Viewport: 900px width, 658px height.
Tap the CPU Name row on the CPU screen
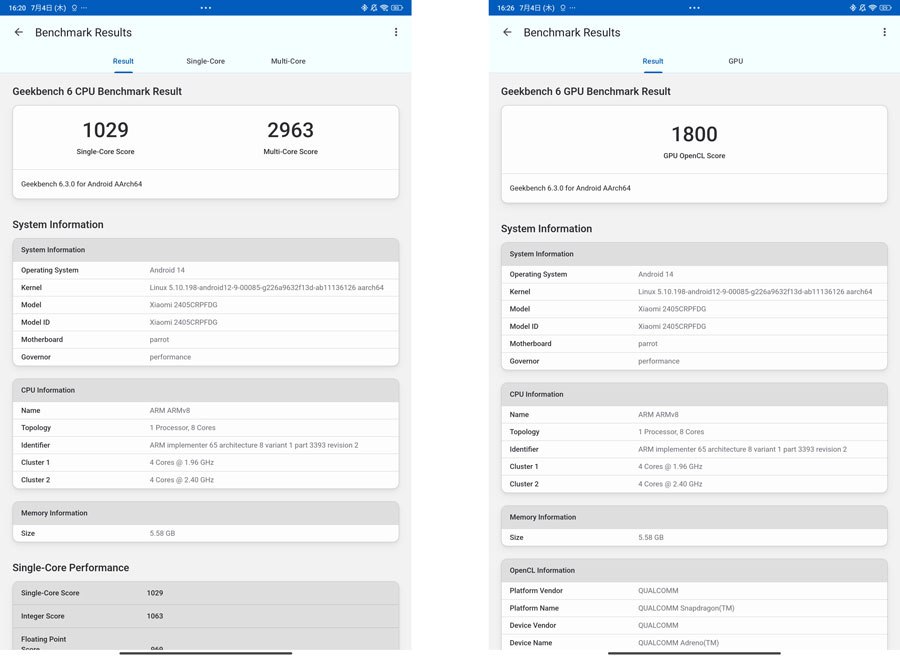coord(205,411)
